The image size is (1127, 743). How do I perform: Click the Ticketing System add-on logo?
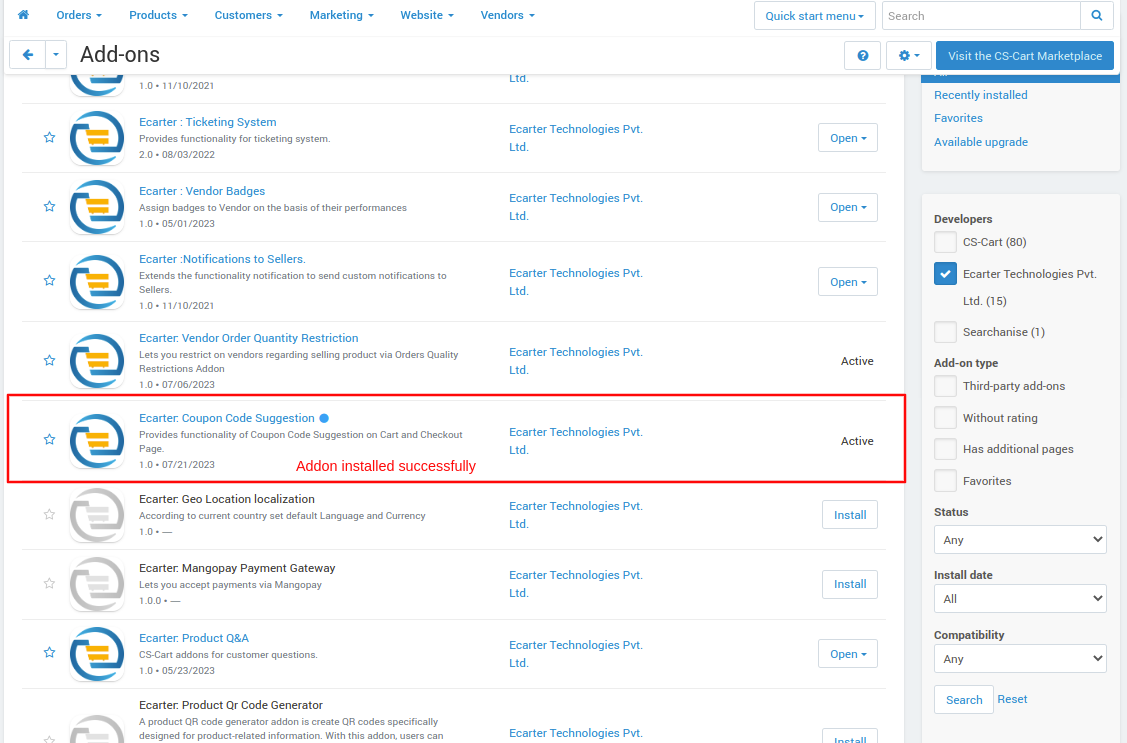click(97, 138)
